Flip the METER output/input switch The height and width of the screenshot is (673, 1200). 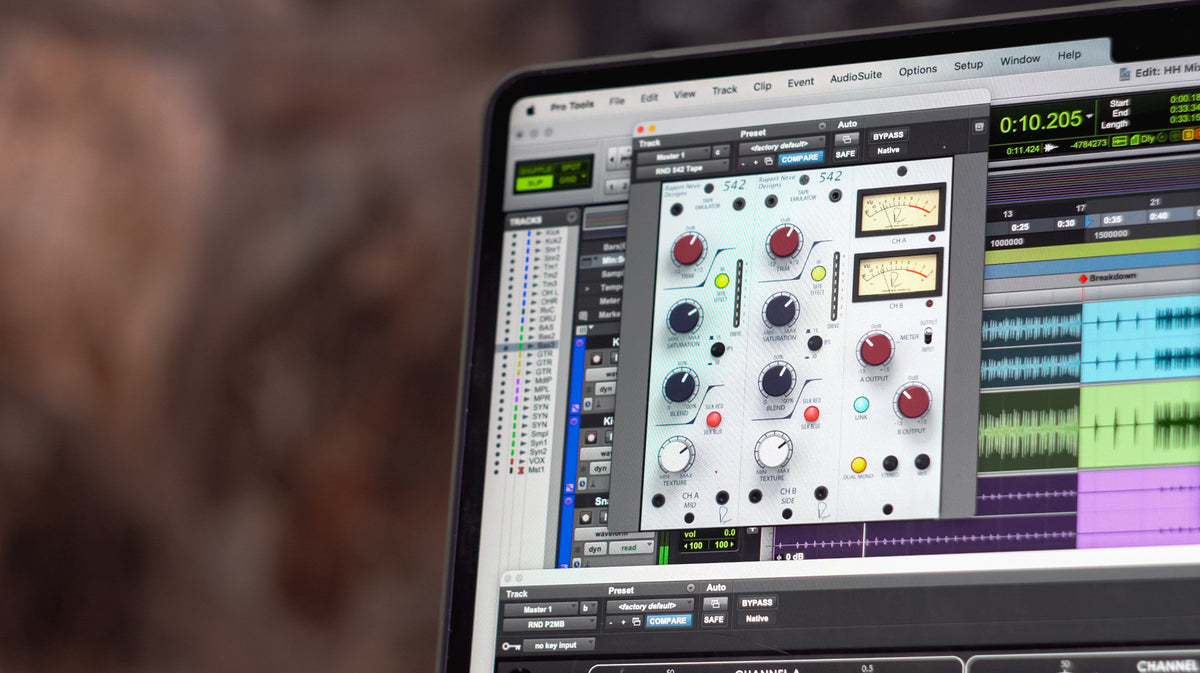pos(928,336)
